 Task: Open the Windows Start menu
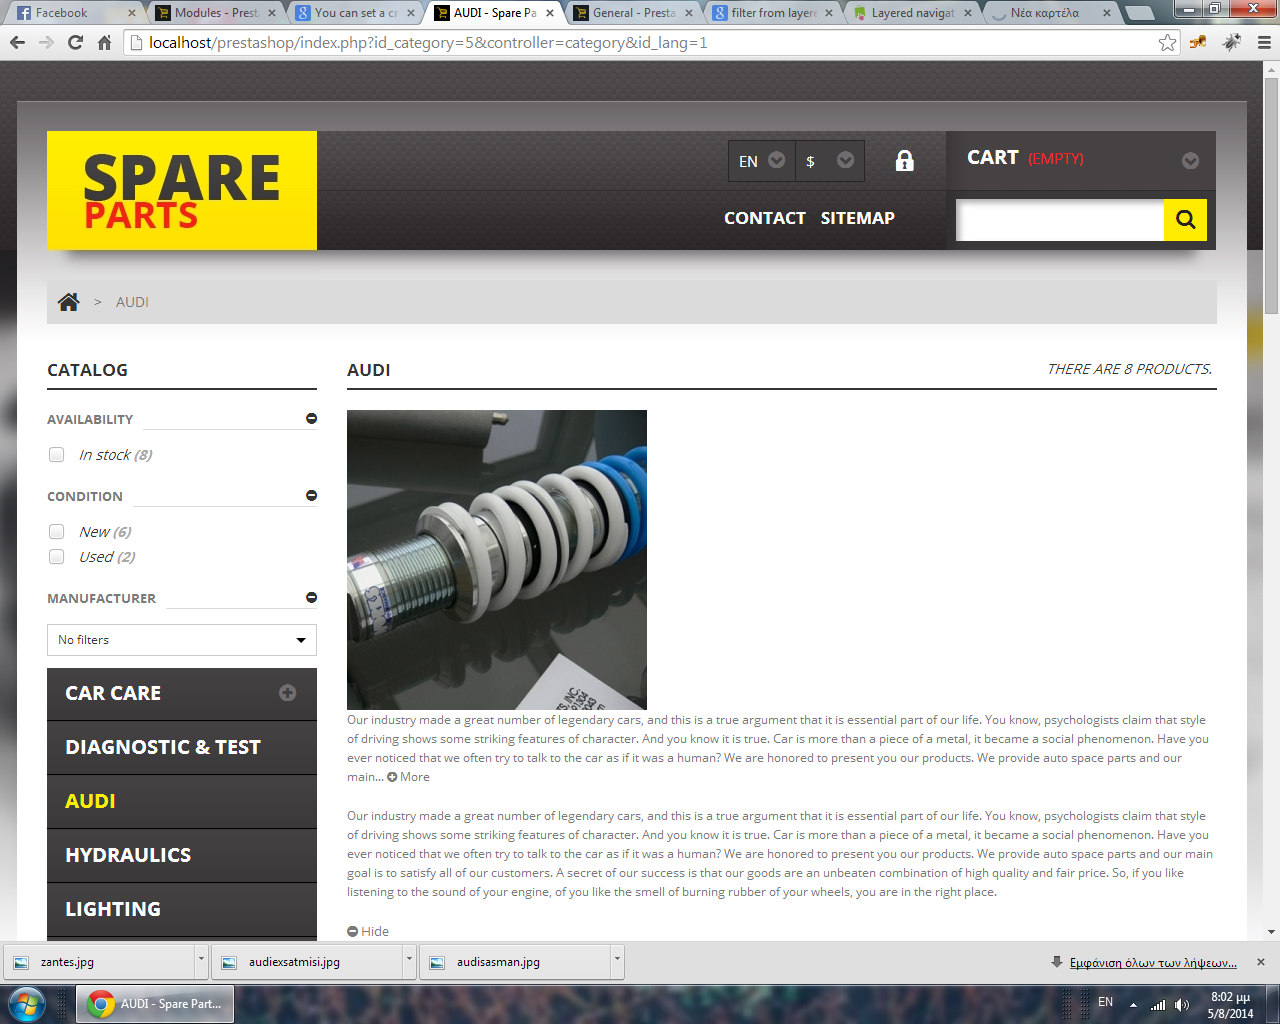coord(25,1003)
